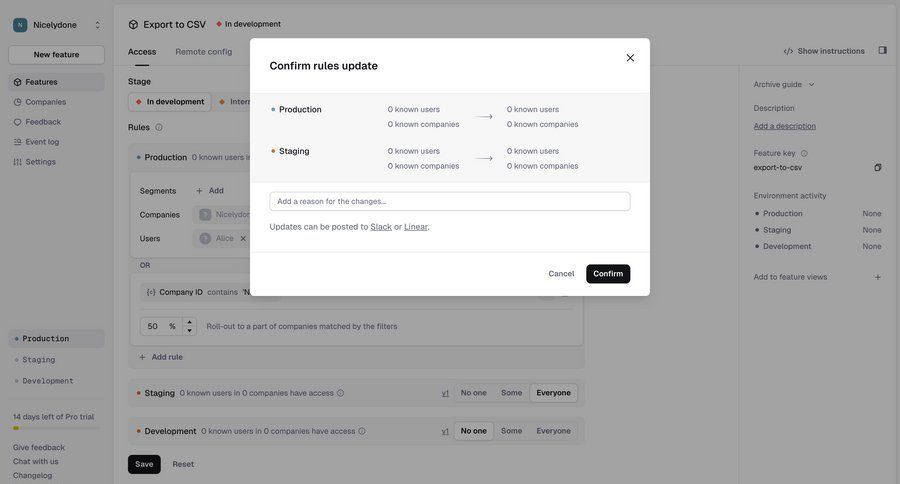
Task: Click the Feedback speech icon
Action: 17,122
